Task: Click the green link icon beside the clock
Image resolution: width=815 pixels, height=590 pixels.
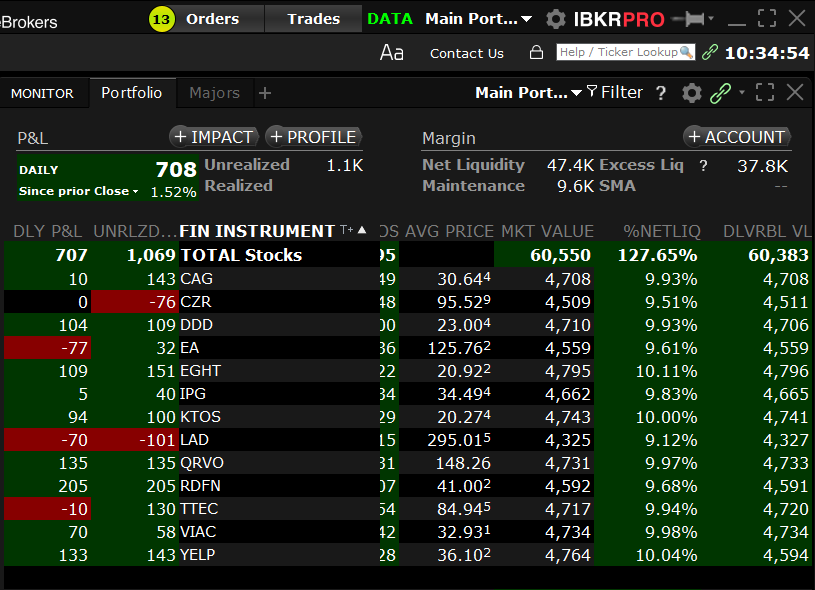Action: pyautogui.click(x=709, y=52)
